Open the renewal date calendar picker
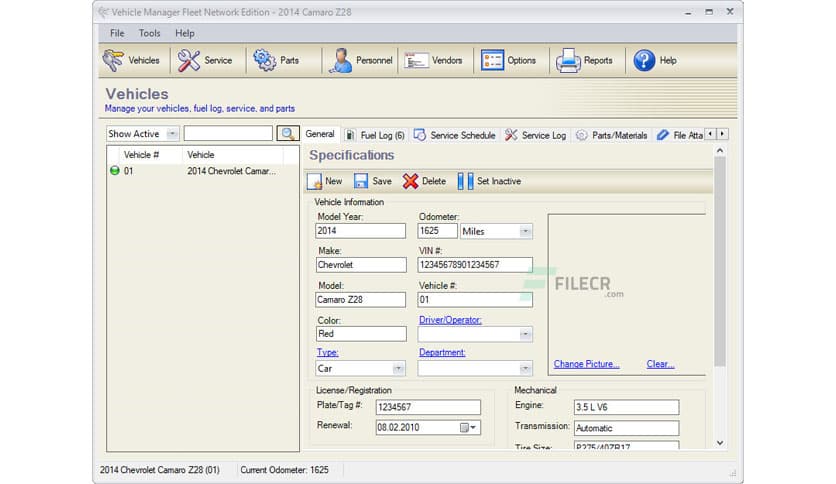 468,427
